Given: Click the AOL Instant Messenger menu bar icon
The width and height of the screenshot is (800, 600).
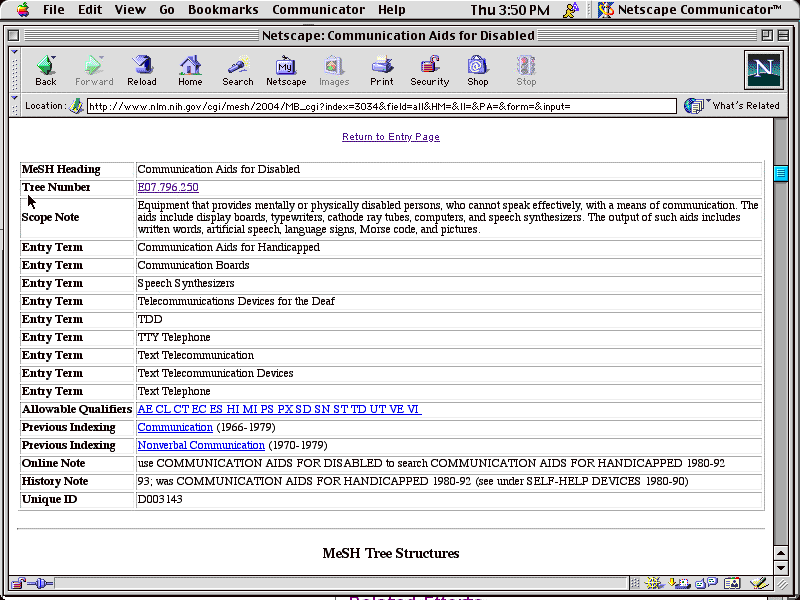Looking at the screenshot, I should [571, 9].
